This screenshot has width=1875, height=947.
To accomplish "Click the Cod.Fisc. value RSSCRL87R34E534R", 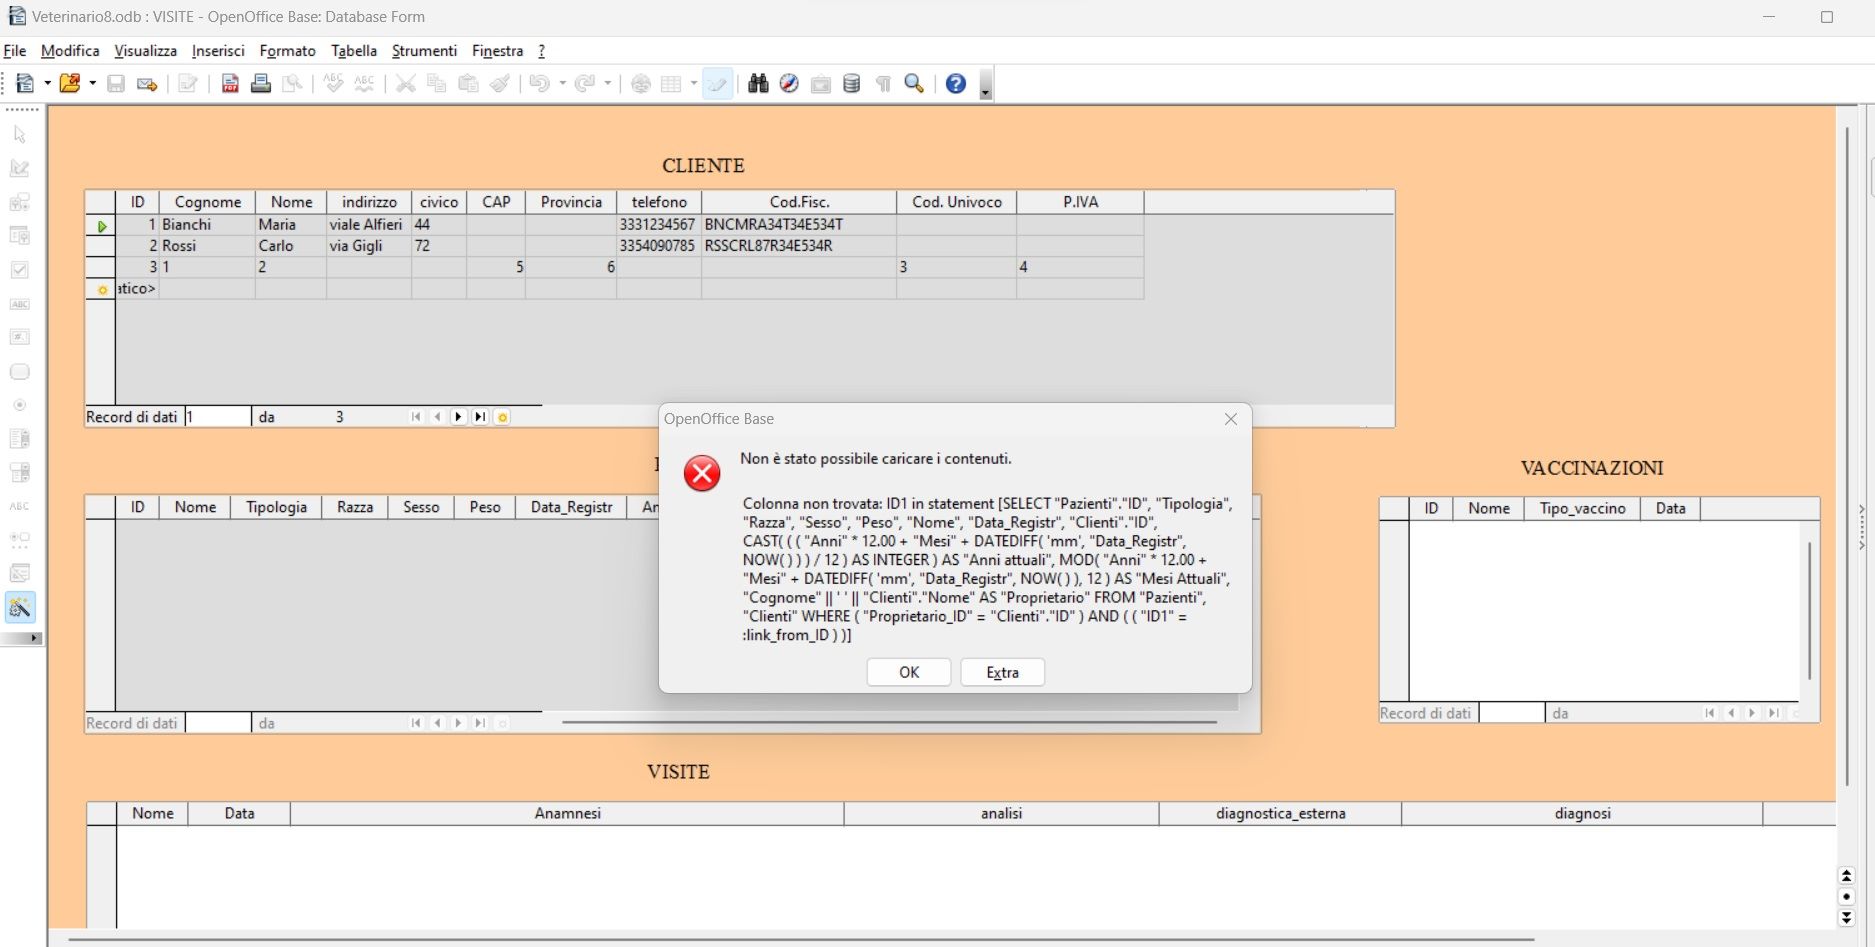I will tap(768, 246).
